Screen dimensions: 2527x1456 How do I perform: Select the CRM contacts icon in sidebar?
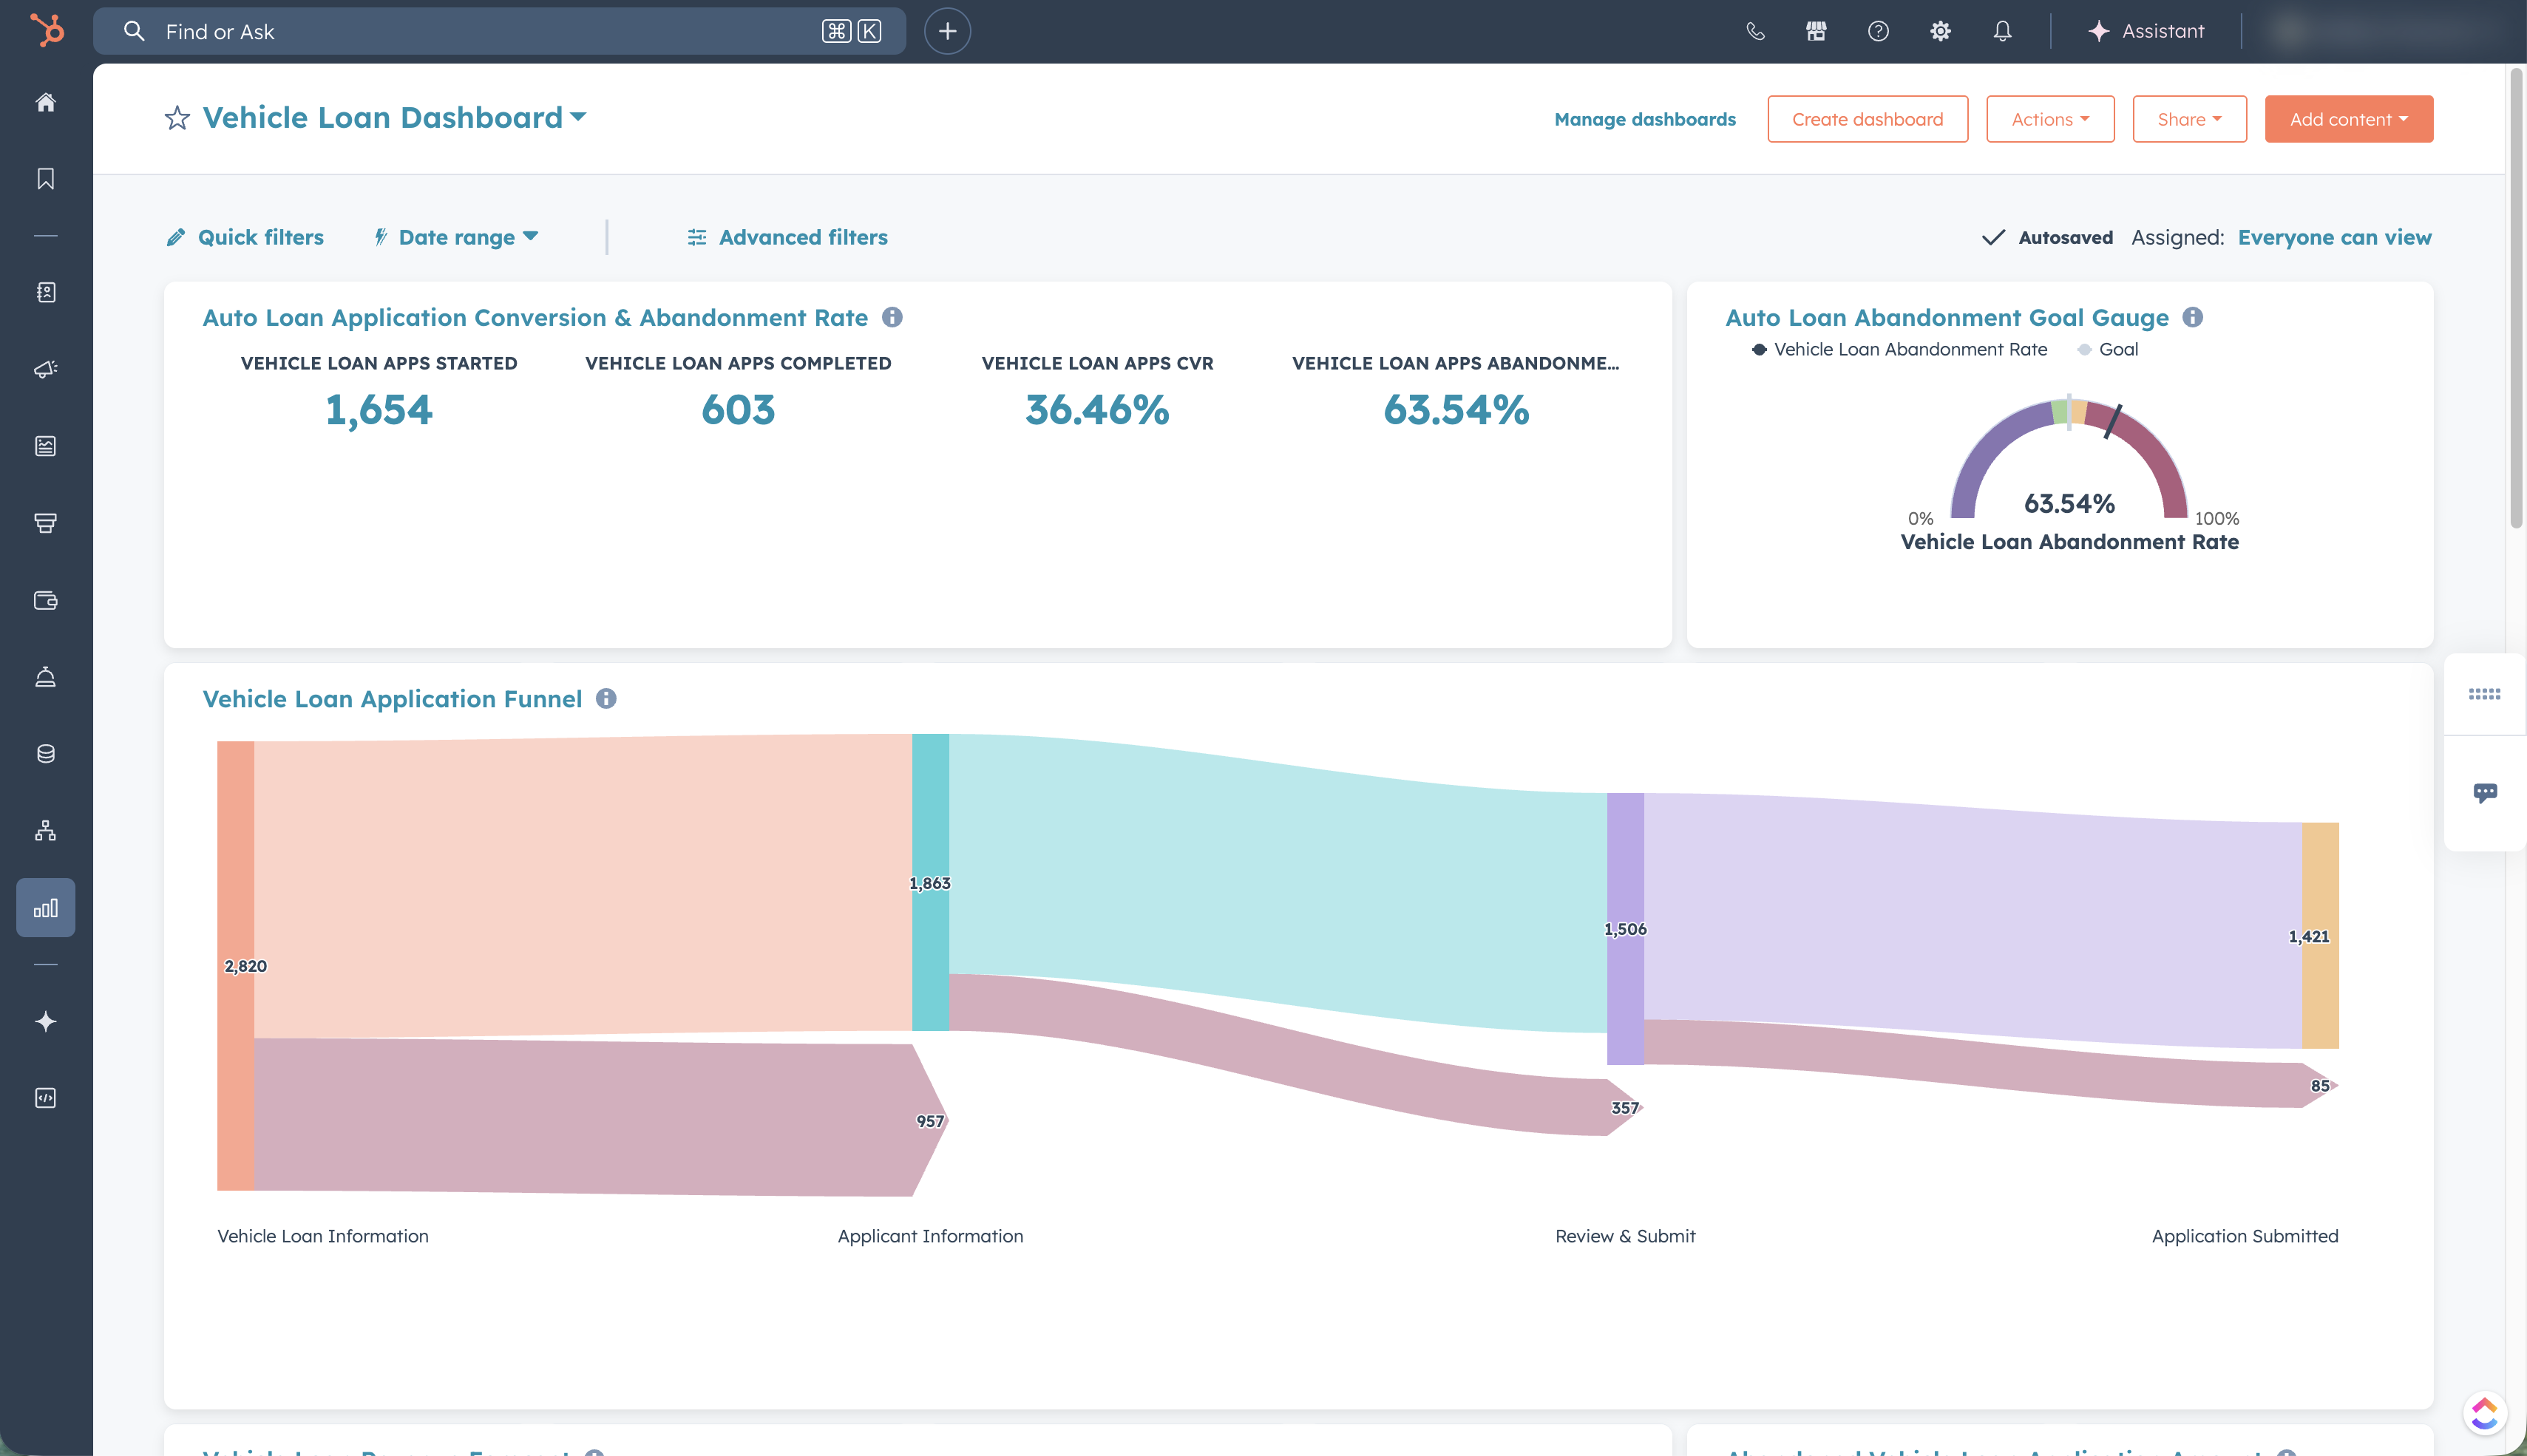point(45,292)
